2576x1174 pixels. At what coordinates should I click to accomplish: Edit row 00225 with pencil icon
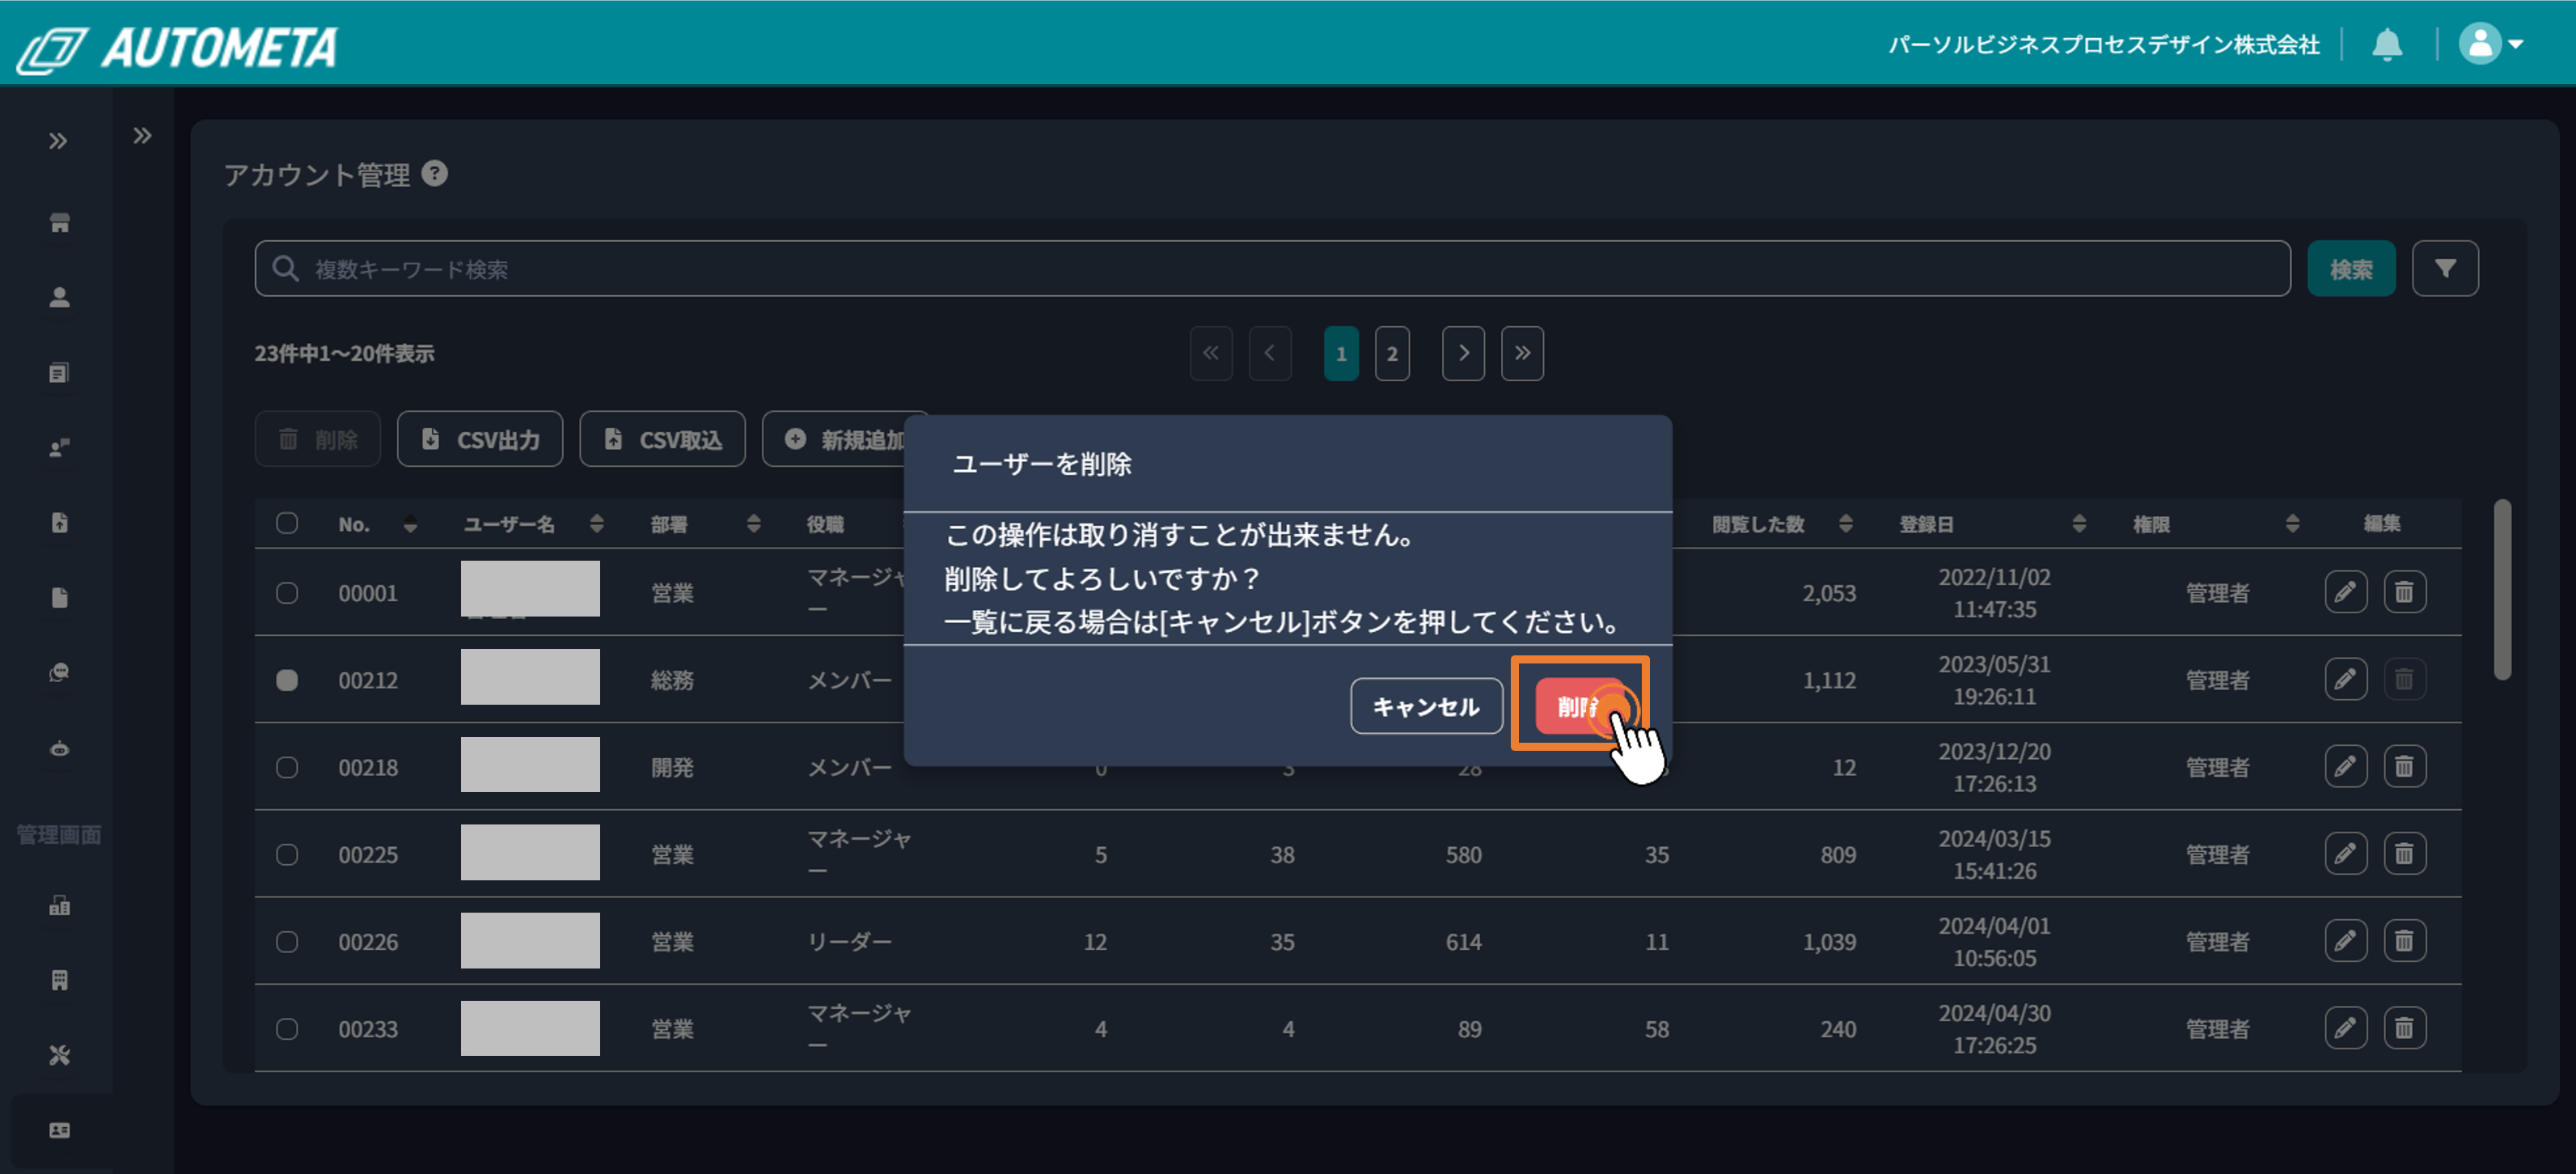(x=2345, y=853)
